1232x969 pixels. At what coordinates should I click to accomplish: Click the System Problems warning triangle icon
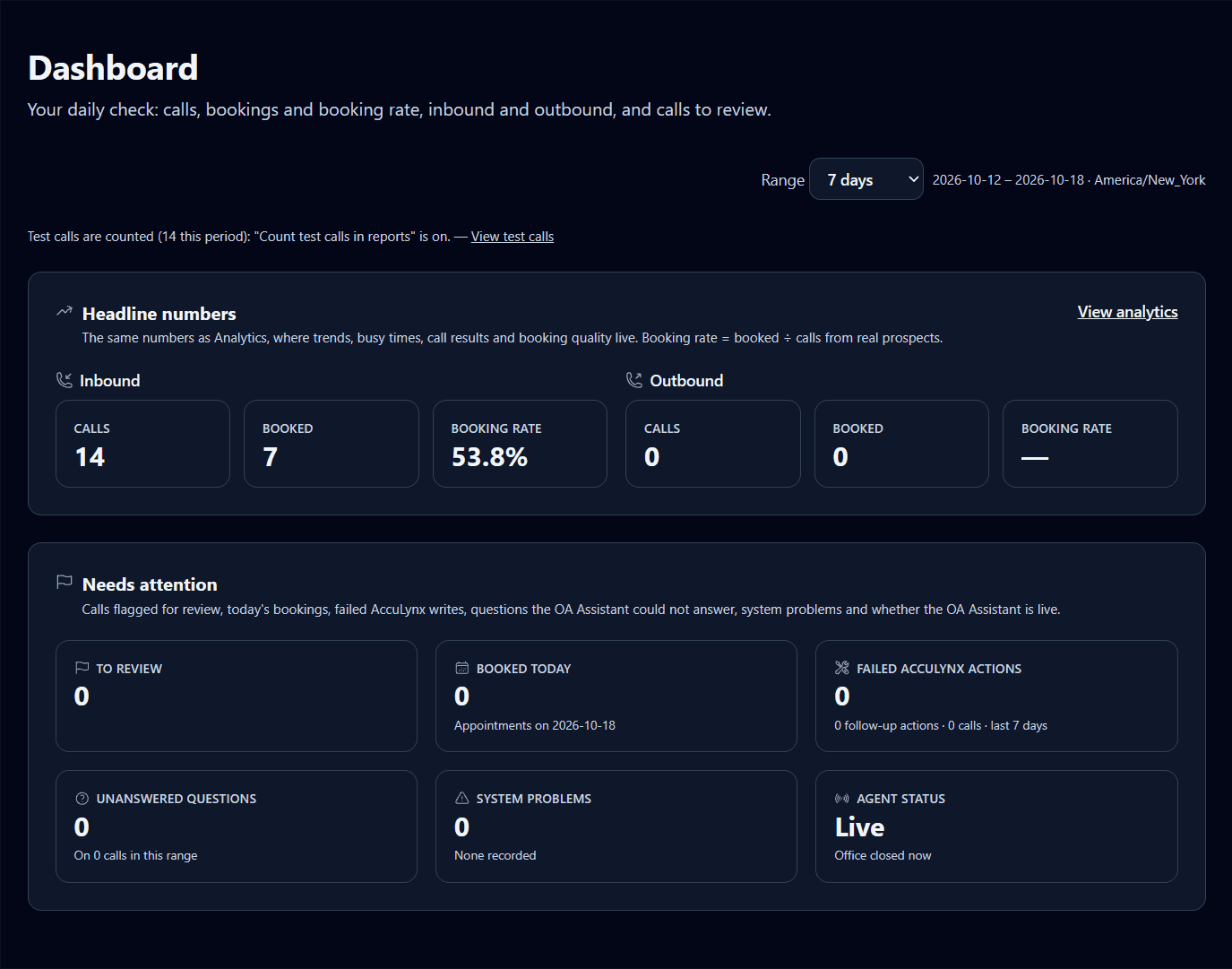(x=462, y=798)
